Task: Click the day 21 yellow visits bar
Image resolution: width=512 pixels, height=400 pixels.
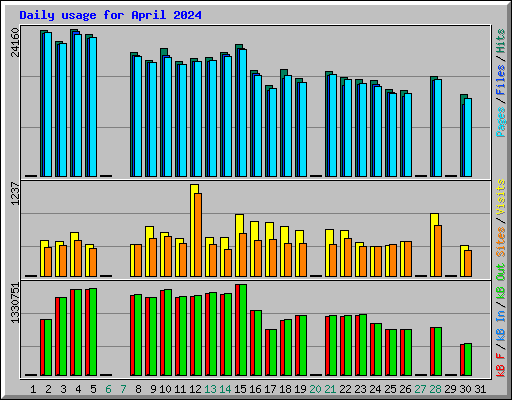Action: click(x=327, y=253)
